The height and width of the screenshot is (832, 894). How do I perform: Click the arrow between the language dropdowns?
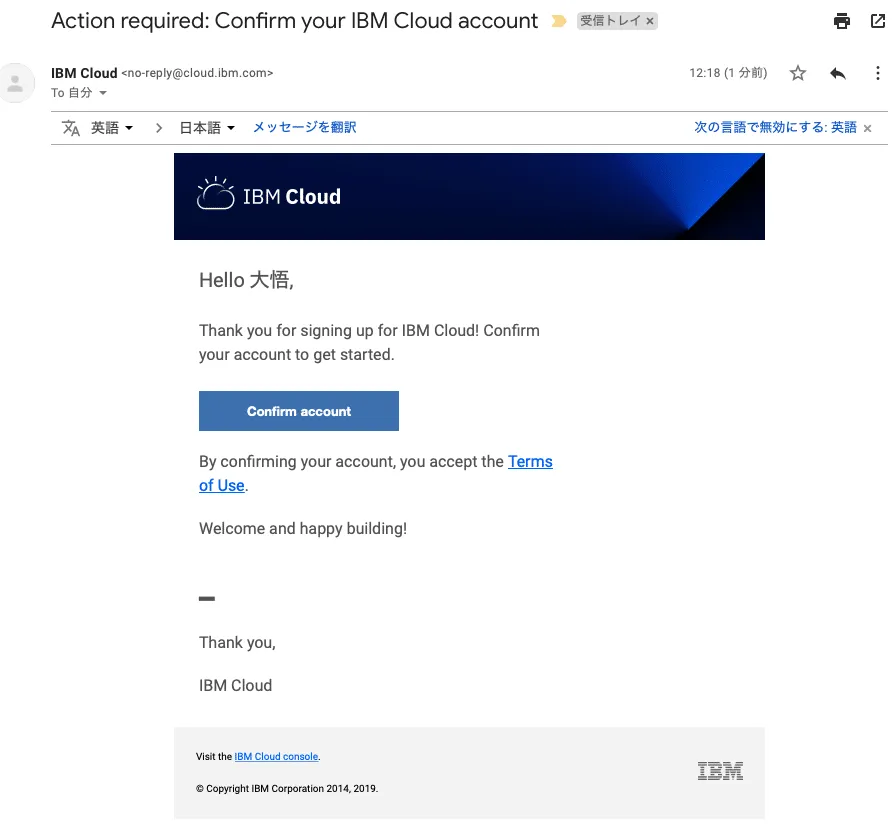coord(159,128)
